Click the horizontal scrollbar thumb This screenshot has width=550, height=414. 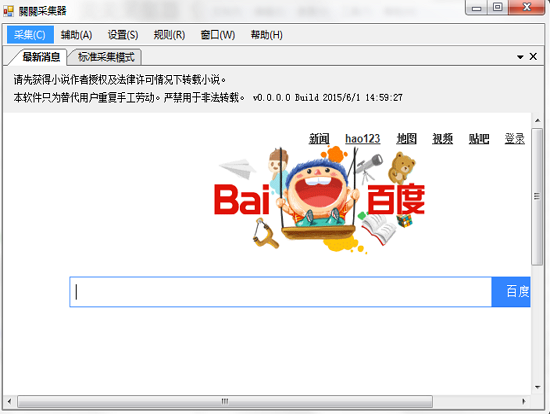pyautogui.click(x=225, y=401)
